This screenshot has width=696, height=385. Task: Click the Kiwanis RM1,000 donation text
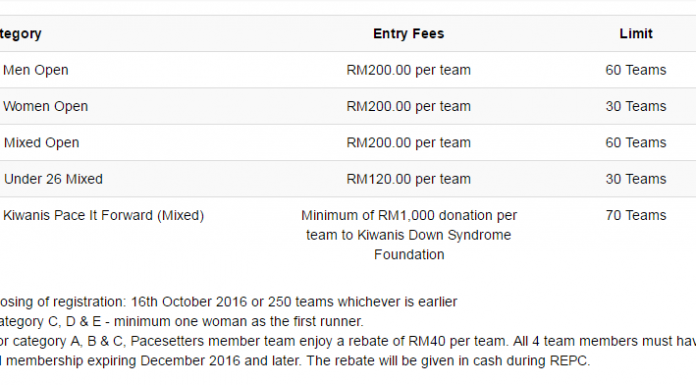click(409, 235)
